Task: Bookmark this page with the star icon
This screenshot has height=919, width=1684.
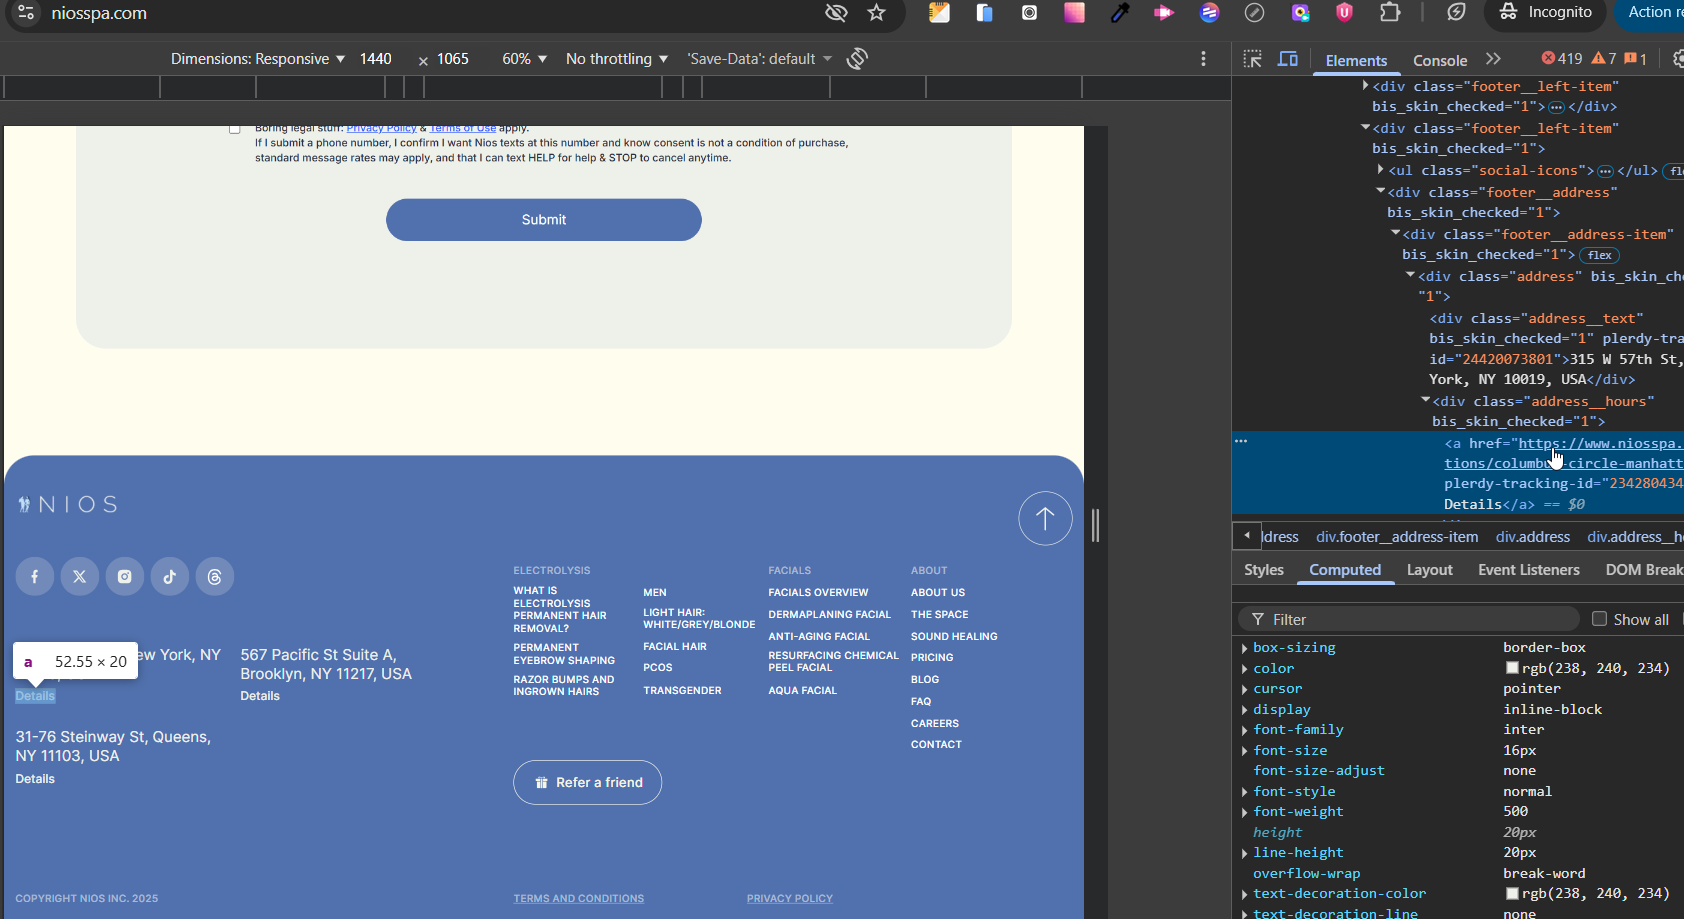Action: coord(877,13)
